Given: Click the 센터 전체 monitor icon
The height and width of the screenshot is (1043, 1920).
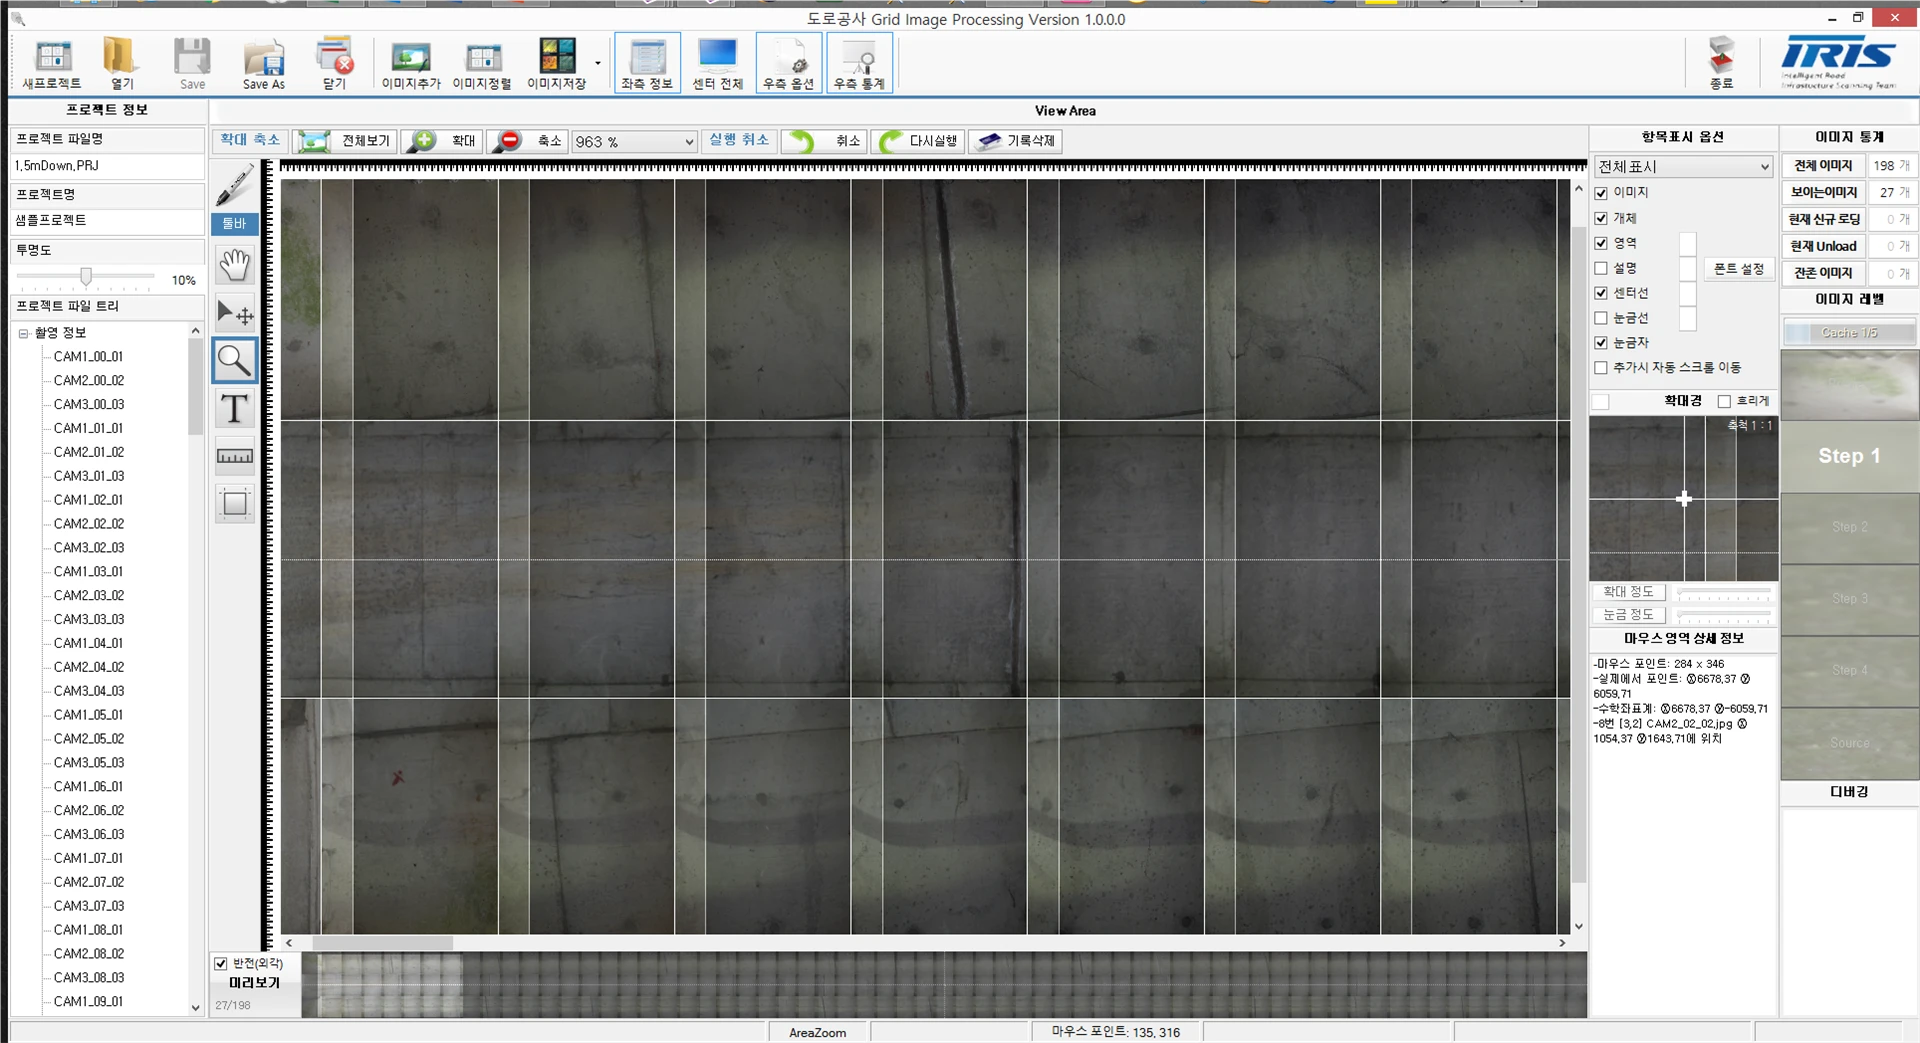Looking at the screenshot, I should pyautogui.click(x=718, y=63).
